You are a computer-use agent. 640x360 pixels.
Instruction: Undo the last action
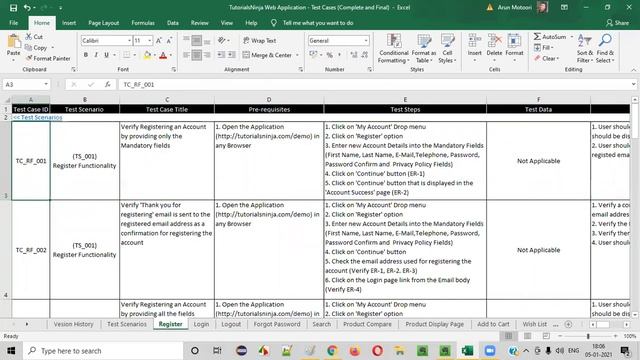click(x=27, y=7)
